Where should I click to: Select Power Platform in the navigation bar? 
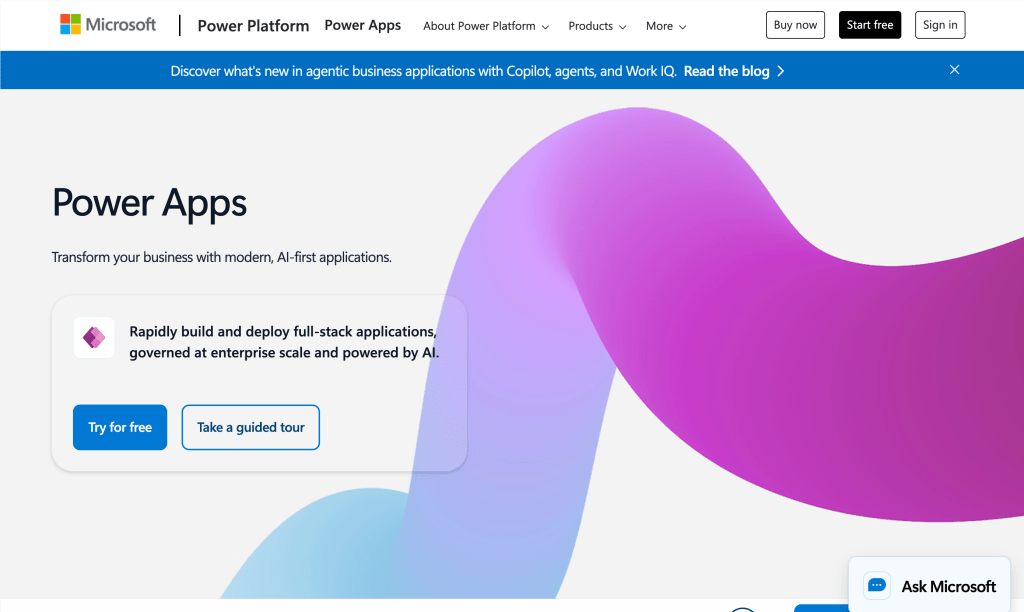tap(253, 25)
